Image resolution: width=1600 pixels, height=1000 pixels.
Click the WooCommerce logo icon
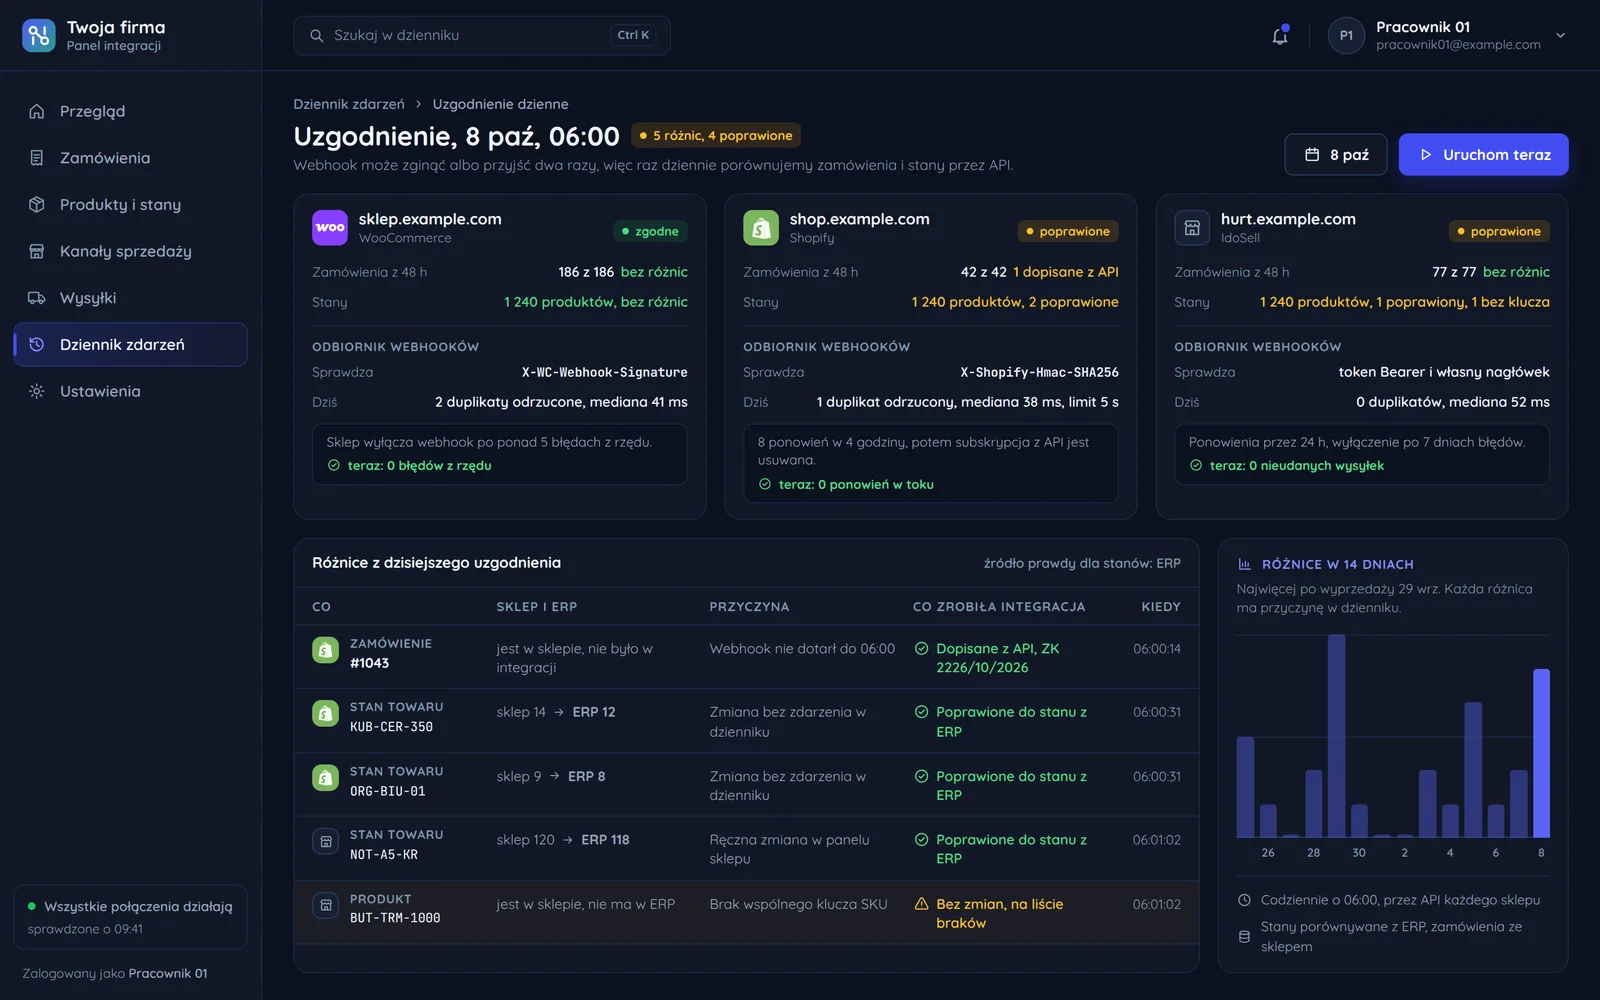coord(330,227)
